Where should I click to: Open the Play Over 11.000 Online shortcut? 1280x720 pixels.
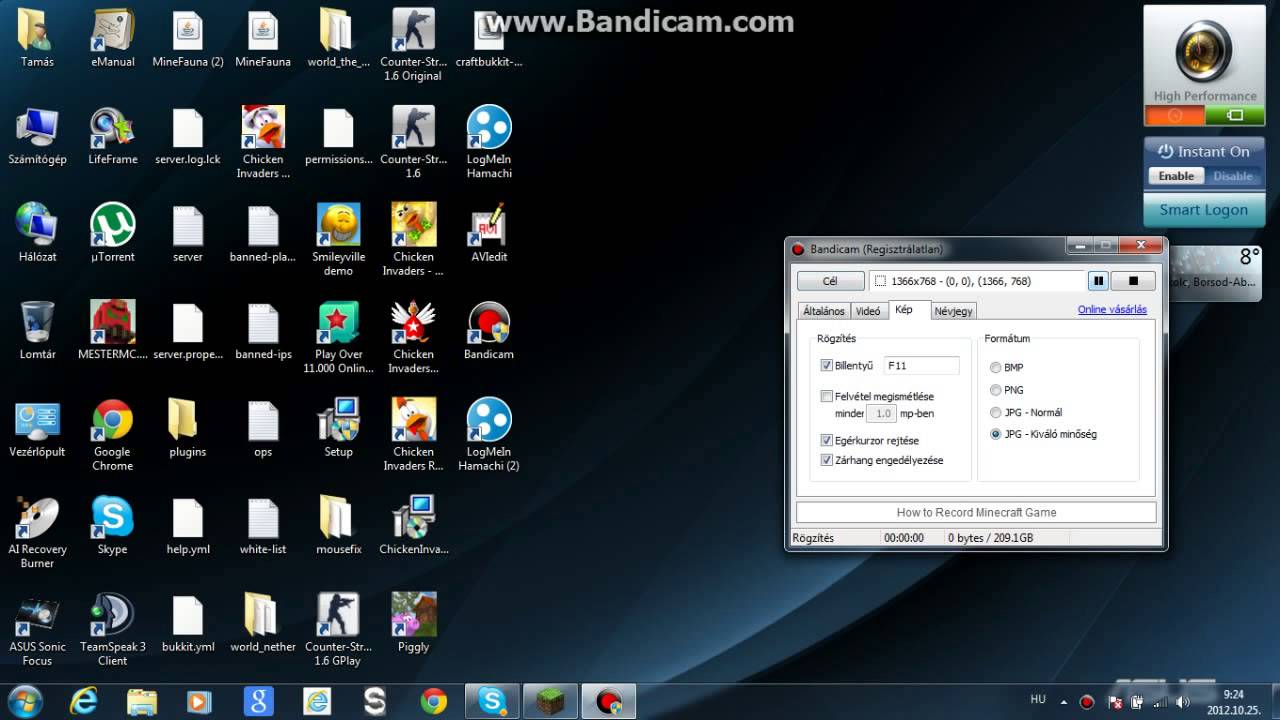click(338, 337)
